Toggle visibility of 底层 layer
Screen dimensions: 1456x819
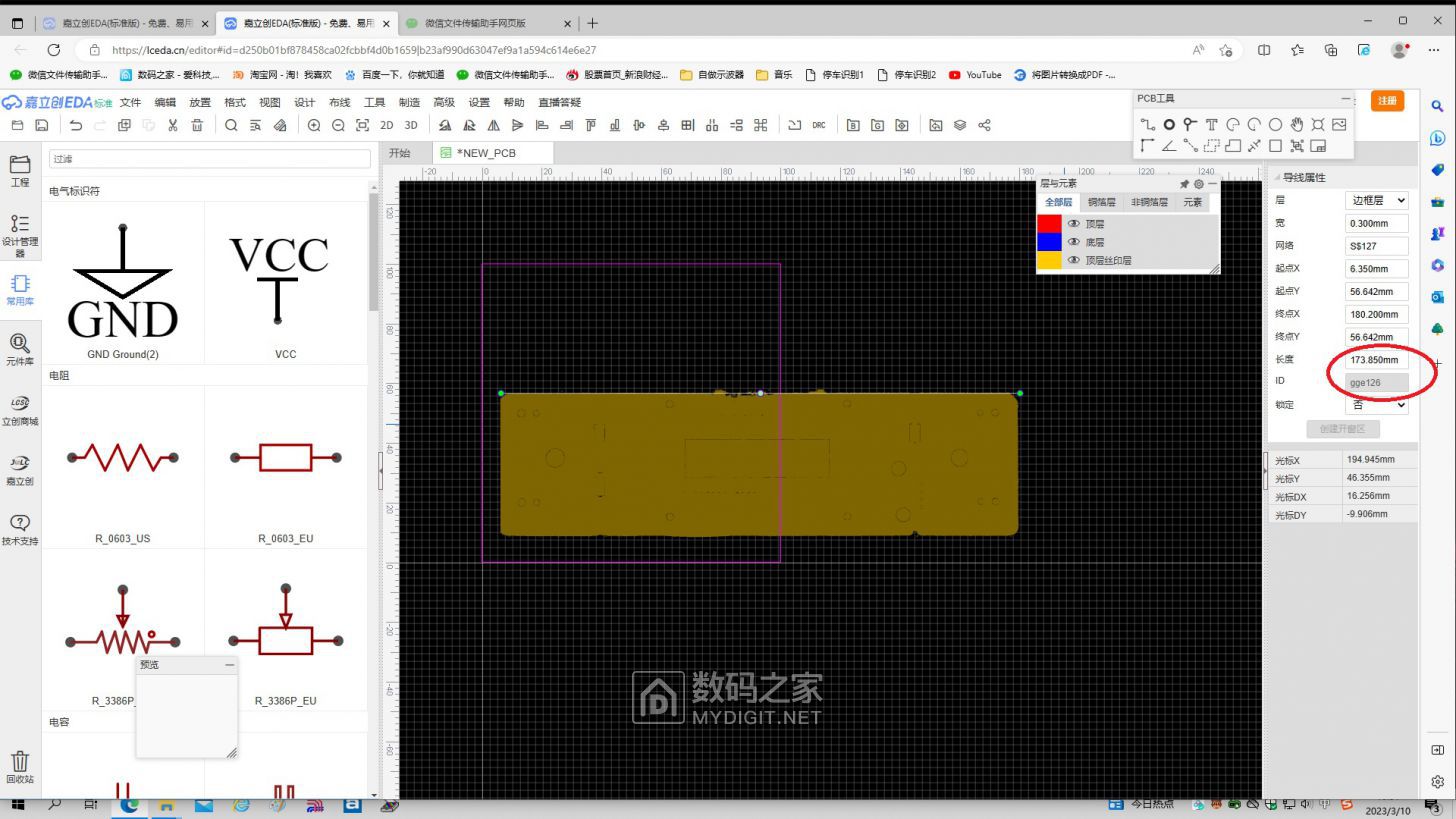pyautogui.click(x=1073, y=242)
